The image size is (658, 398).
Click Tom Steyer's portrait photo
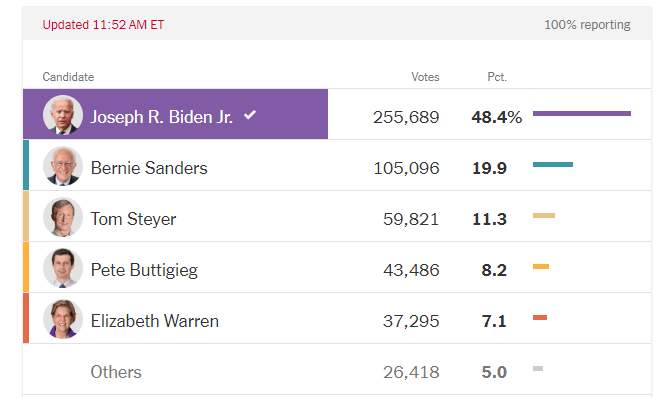[63, 217]
